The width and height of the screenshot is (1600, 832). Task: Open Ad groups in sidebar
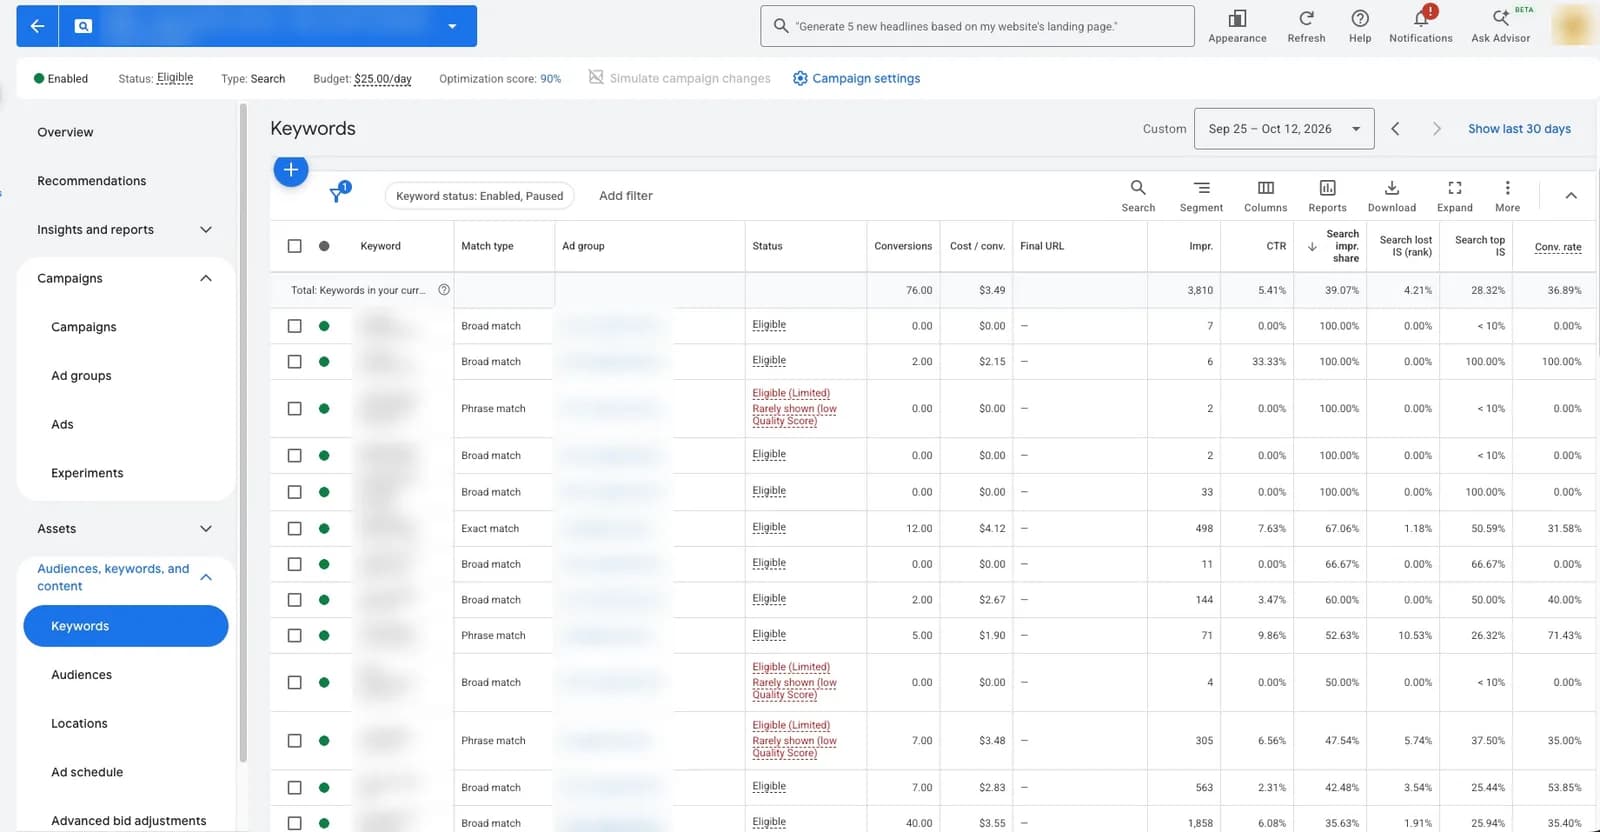(81, 376)
